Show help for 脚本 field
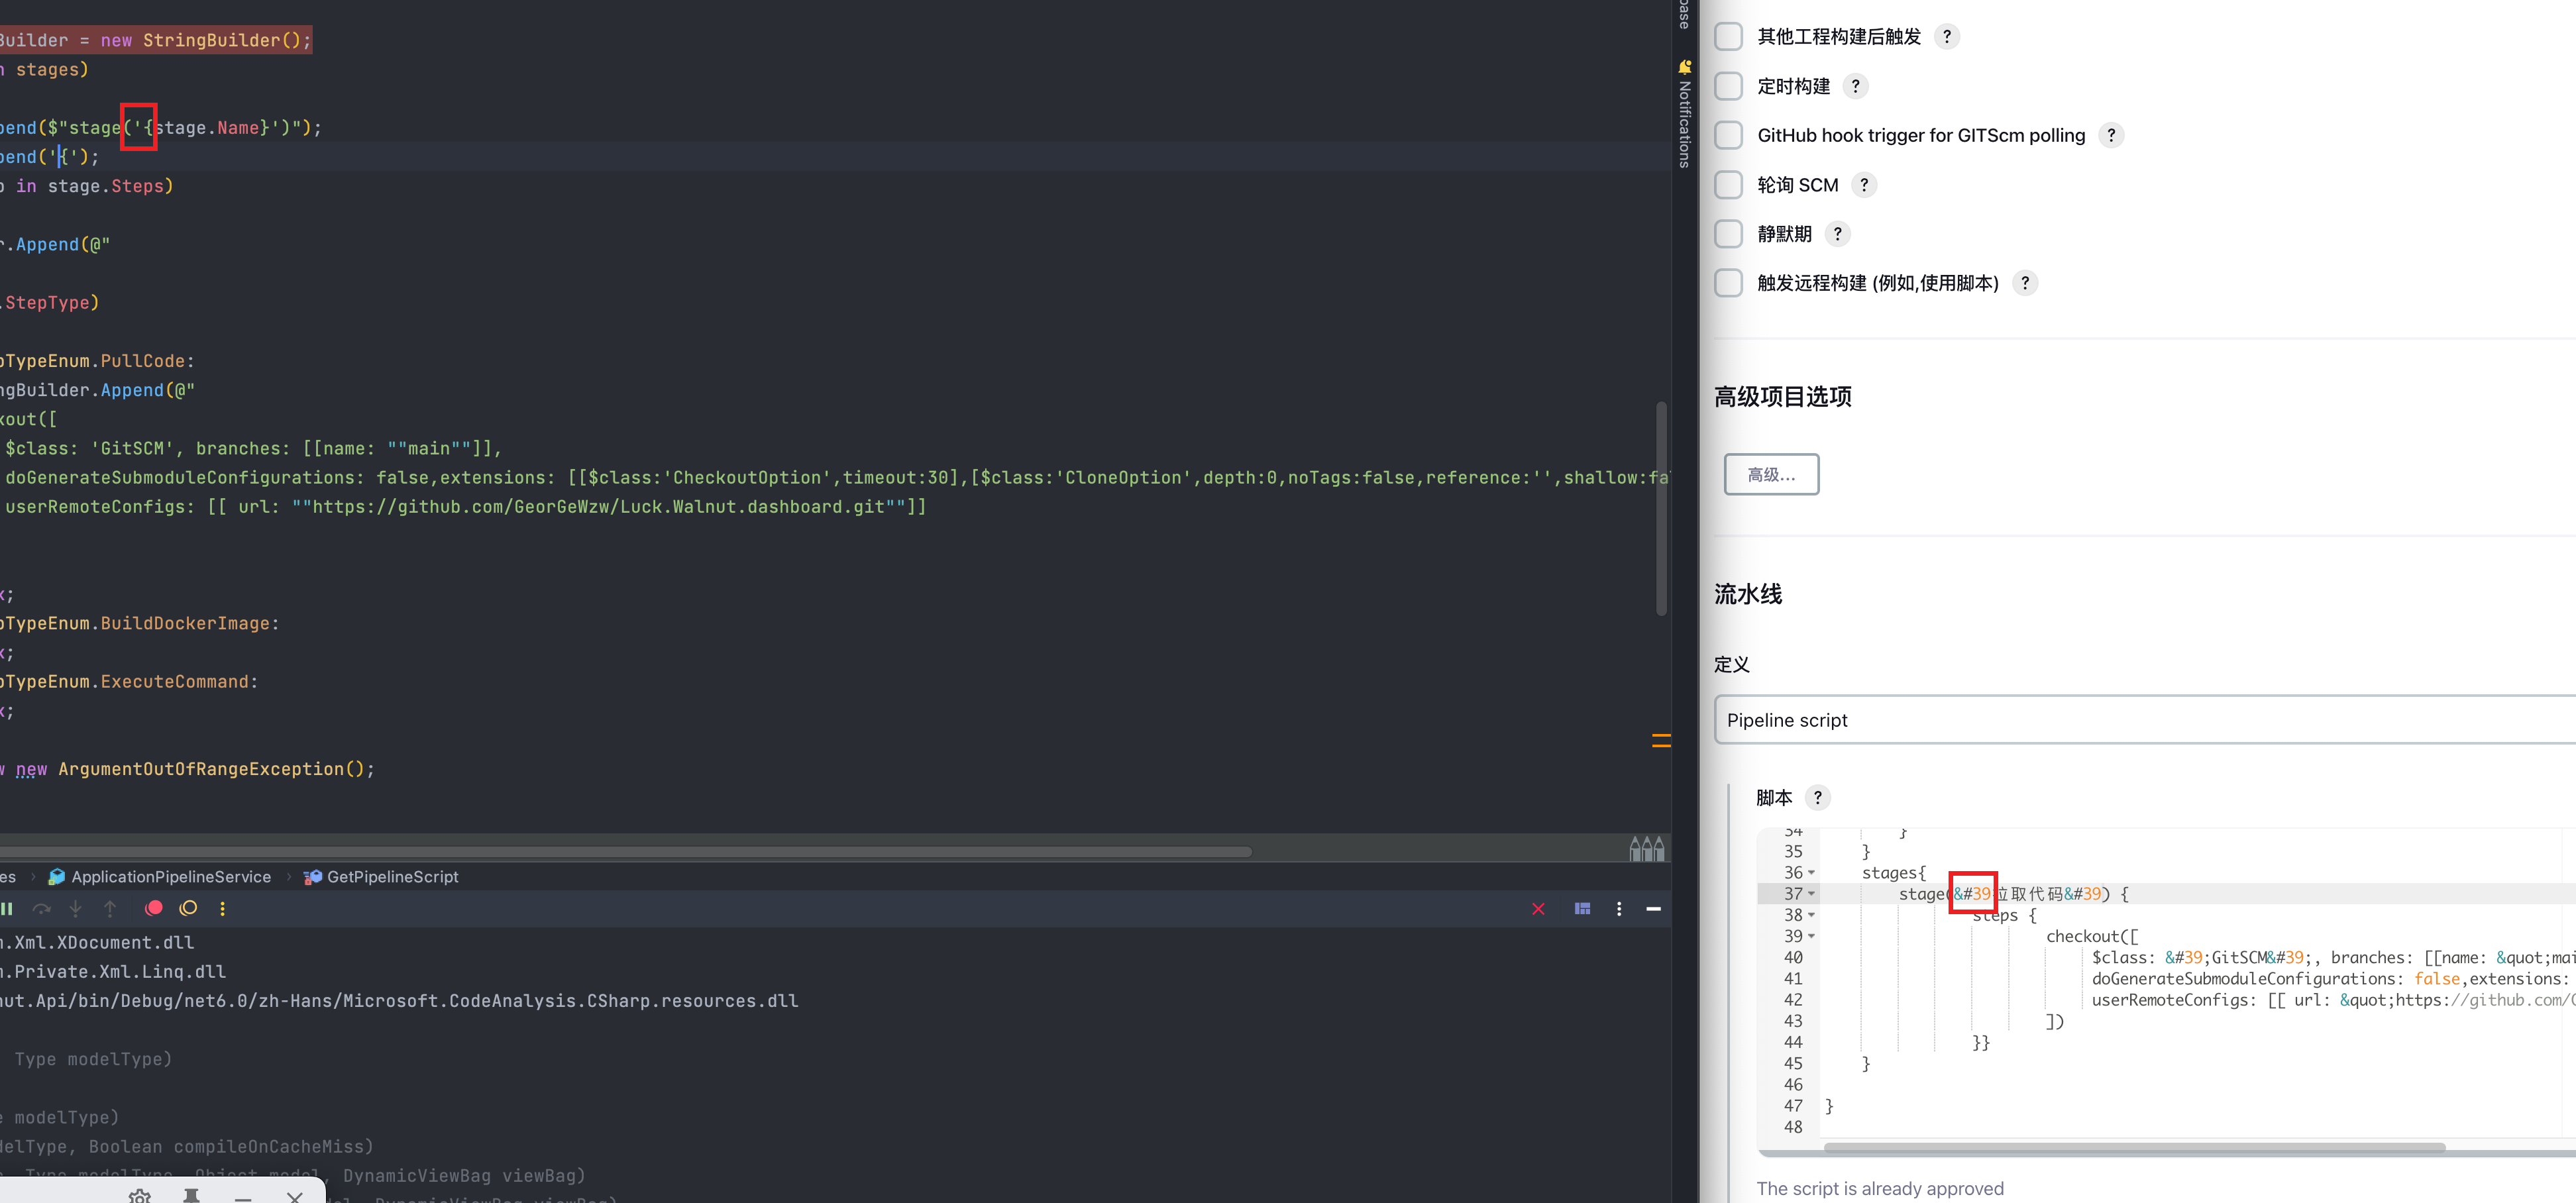This screenshot has height=1203, width=2576. [x=1817, y=797]
